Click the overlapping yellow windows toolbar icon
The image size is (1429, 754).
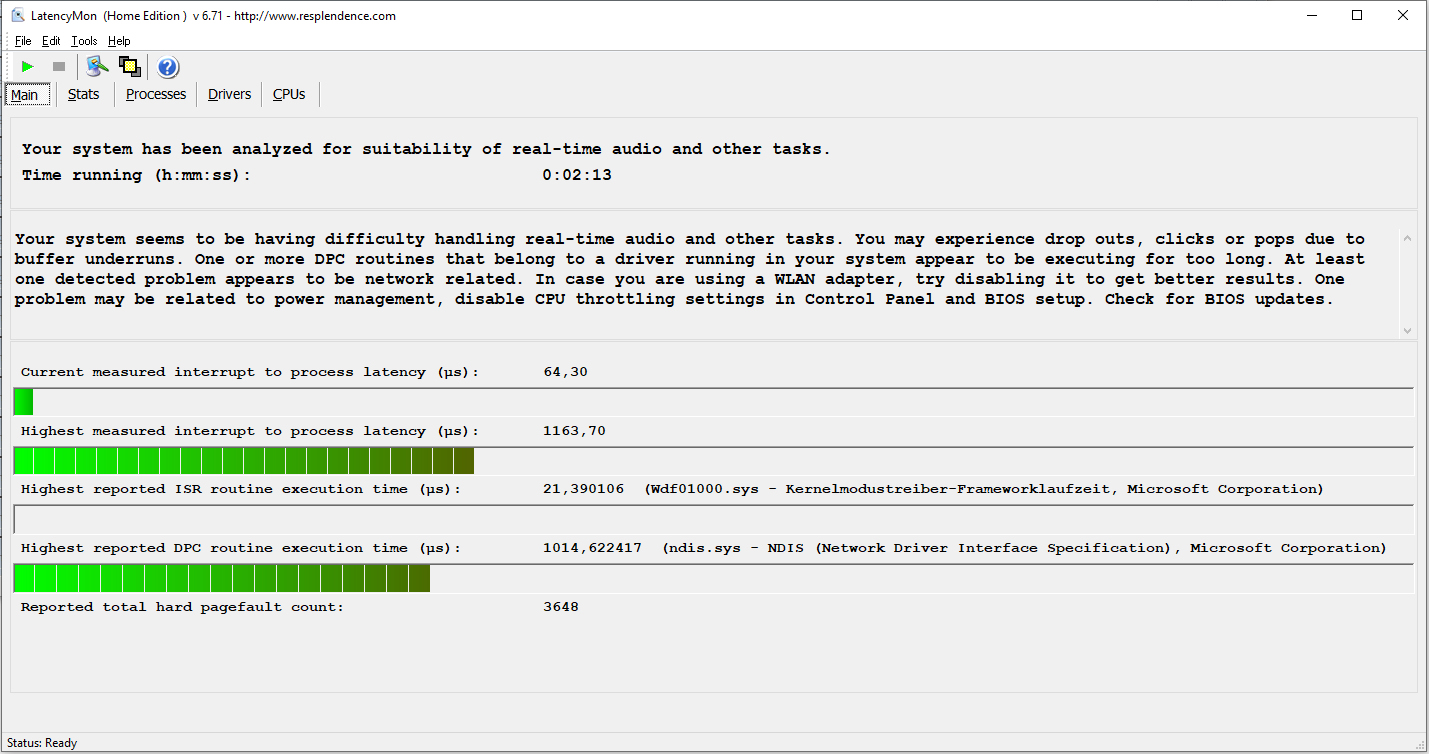point(130,67)
